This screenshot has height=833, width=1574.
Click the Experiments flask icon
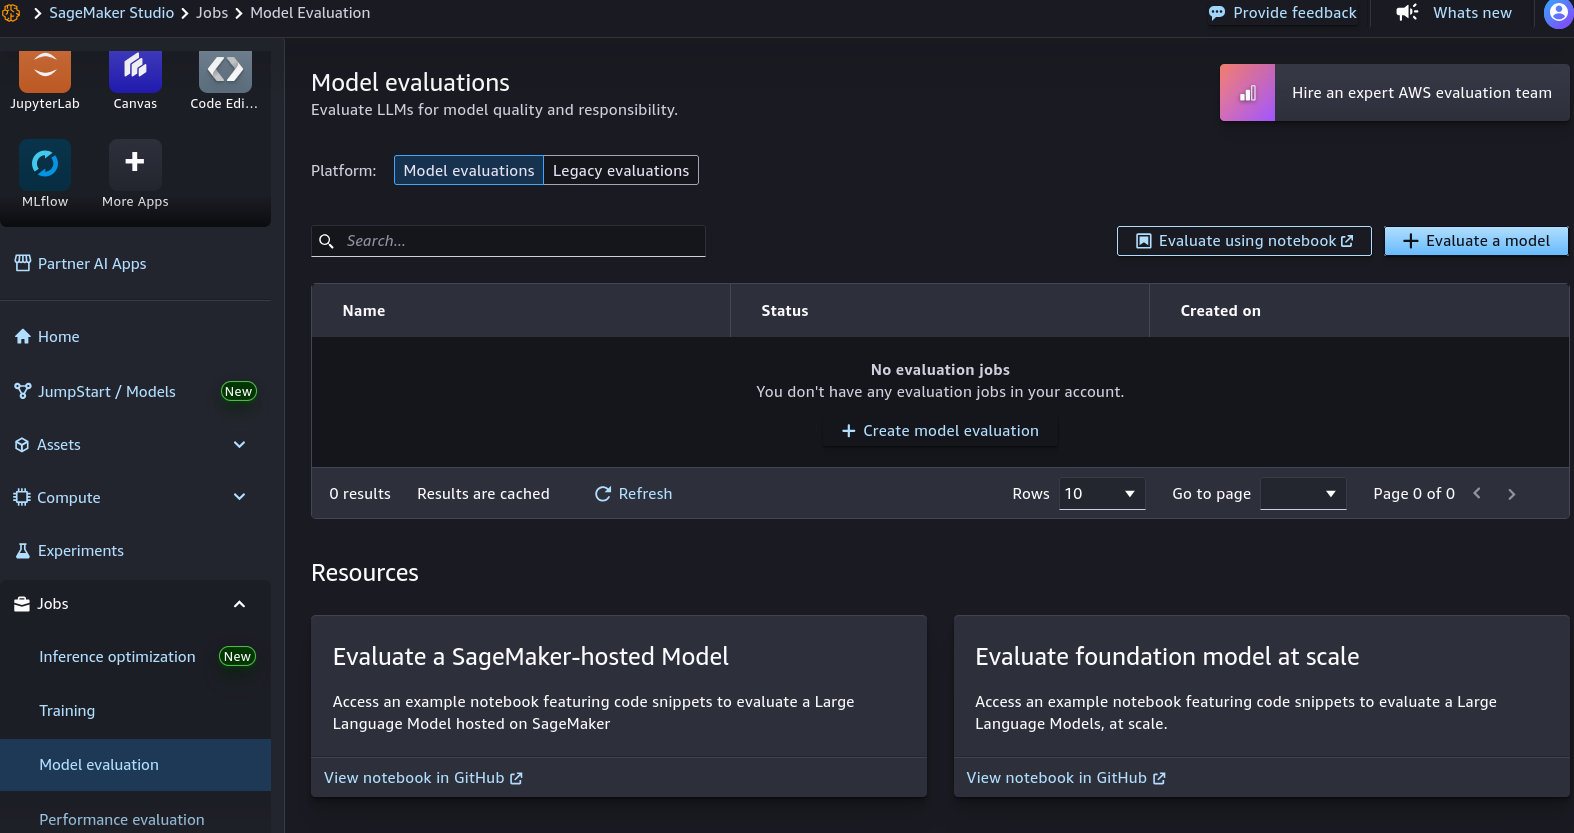pos(23,551)
